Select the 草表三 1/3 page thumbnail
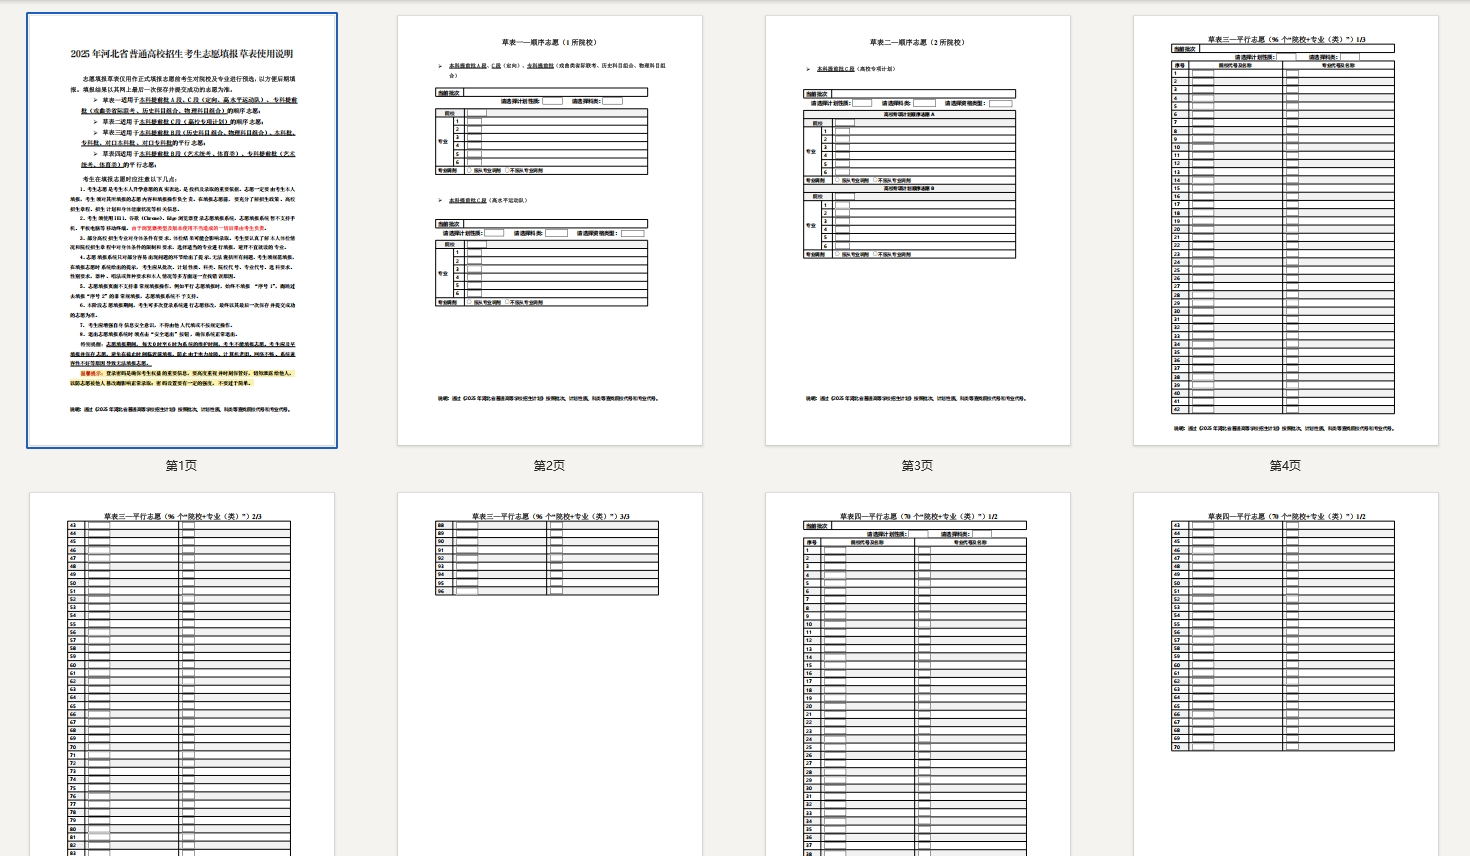Screen dimensions: 1470x856 (1285, 230)
